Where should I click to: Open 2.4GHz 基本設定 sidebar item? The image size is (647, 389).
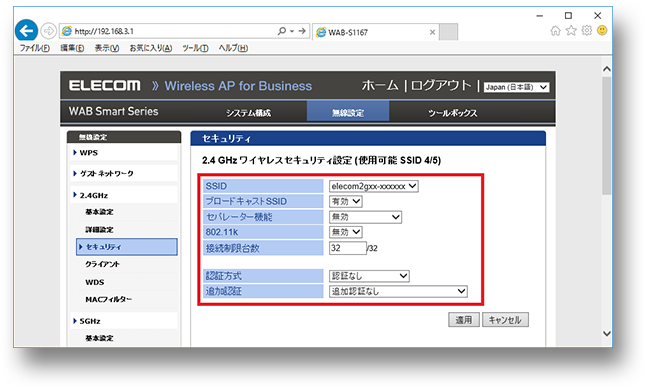click(99, 212)
